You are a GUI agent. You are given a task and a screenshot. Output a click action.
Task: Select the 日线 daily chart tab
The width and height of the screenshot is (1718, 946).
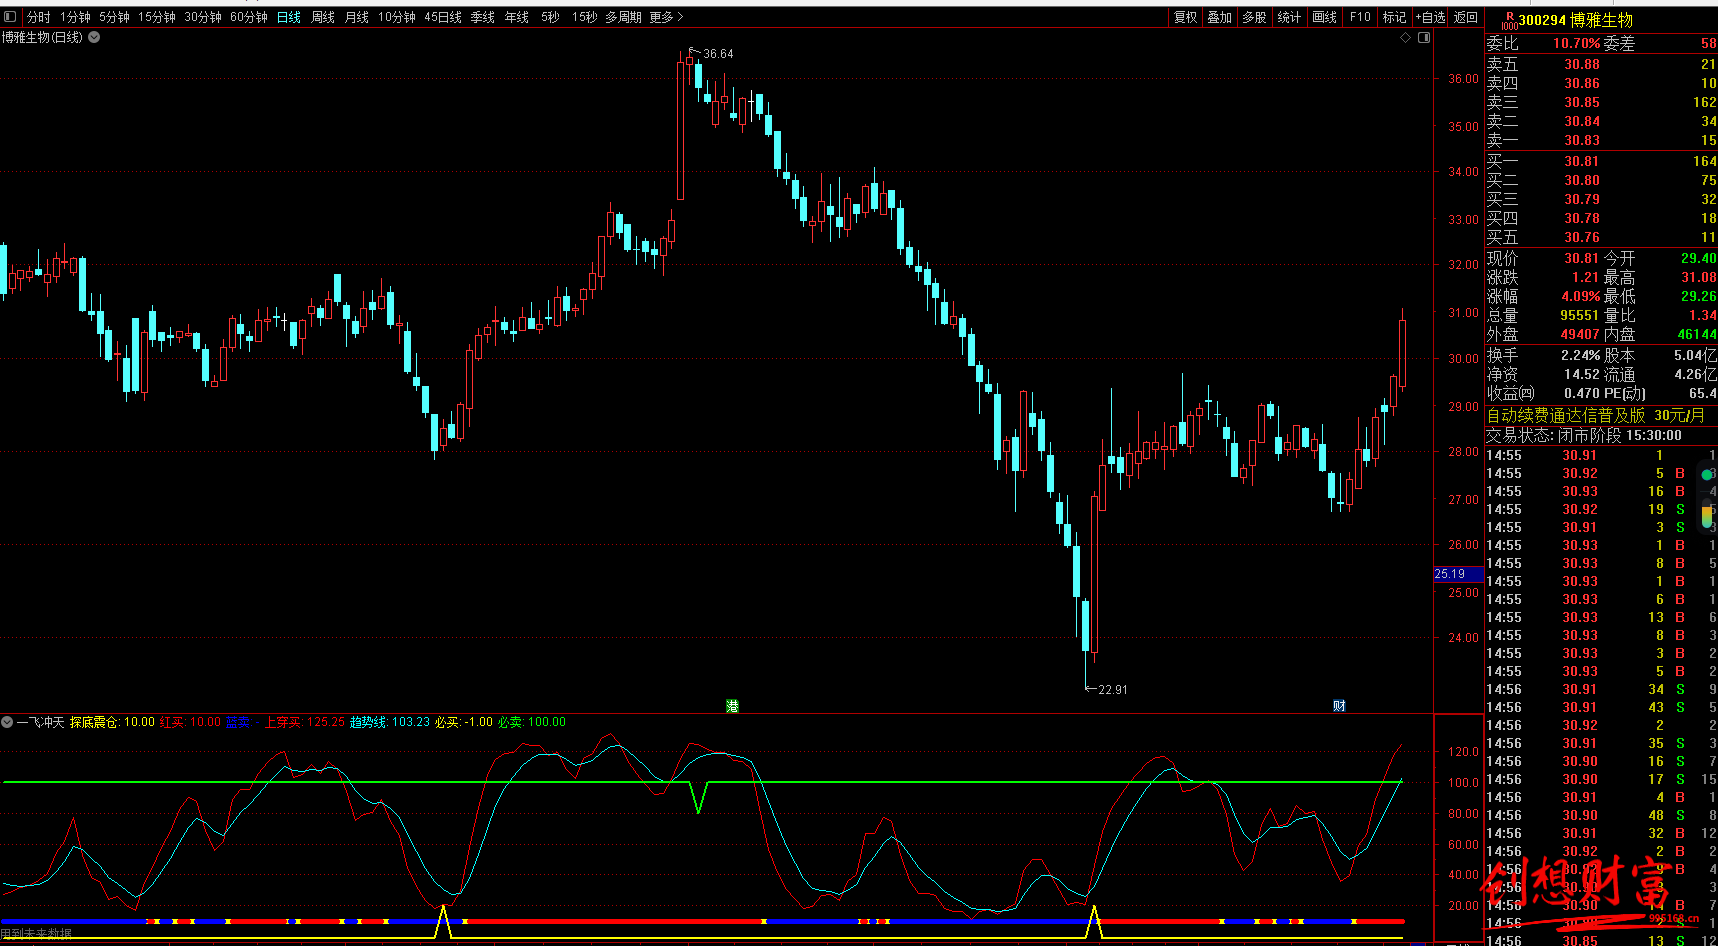pos(289,17)
